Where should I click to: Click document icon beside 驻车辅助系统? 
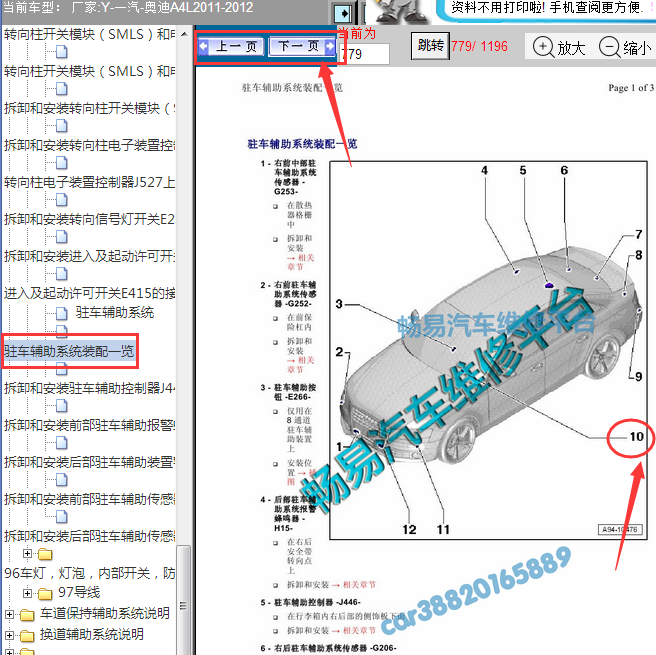click(x=62, y=313)
